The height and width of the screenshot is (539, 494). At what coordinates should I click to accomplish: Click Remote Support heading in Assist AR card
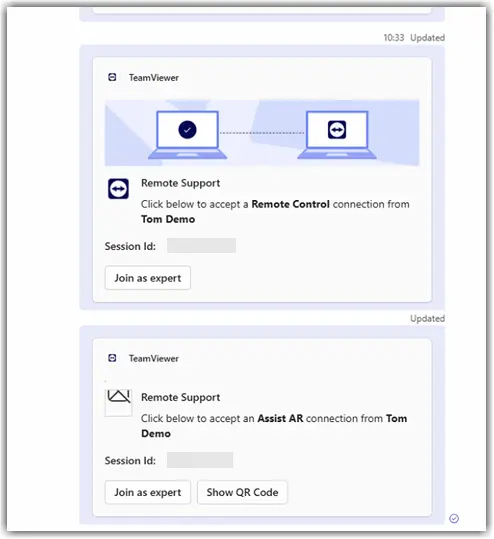tap(180, 397)
